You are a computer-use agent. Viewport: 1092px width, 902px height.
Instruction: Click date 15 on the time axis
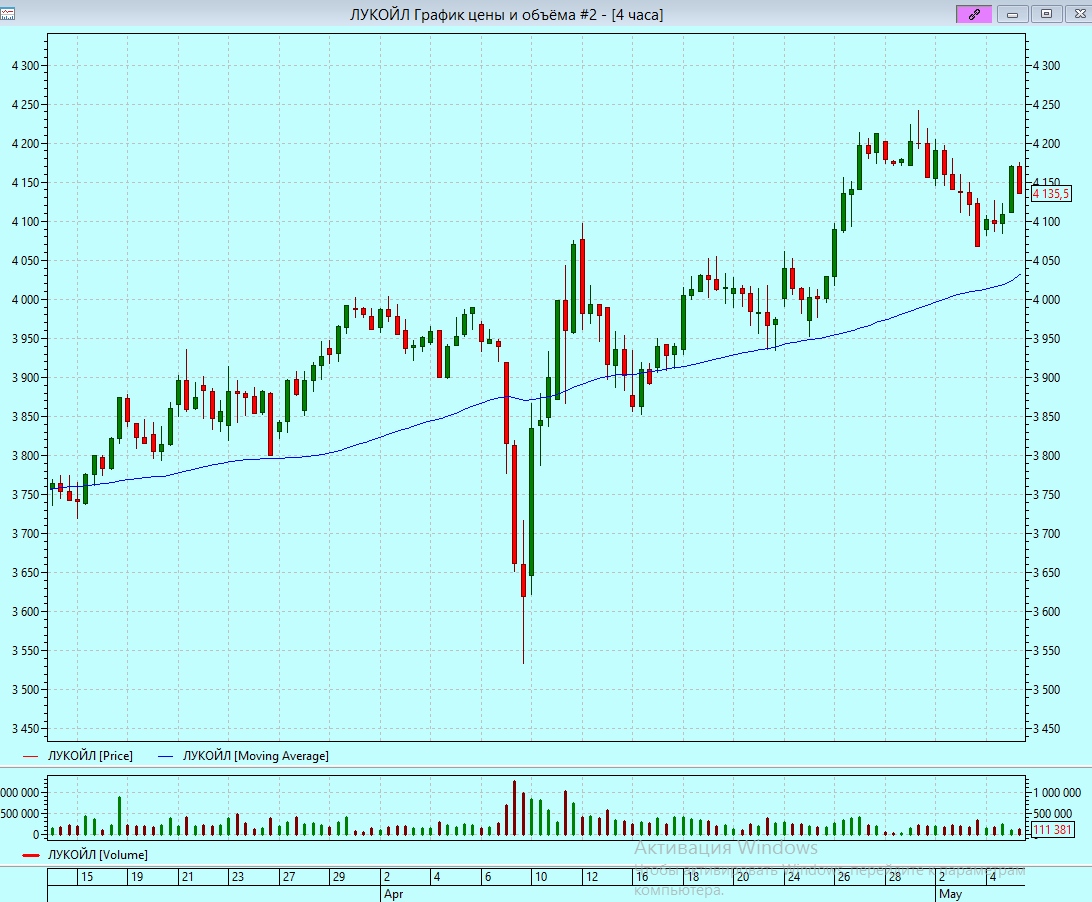point(86,877)
